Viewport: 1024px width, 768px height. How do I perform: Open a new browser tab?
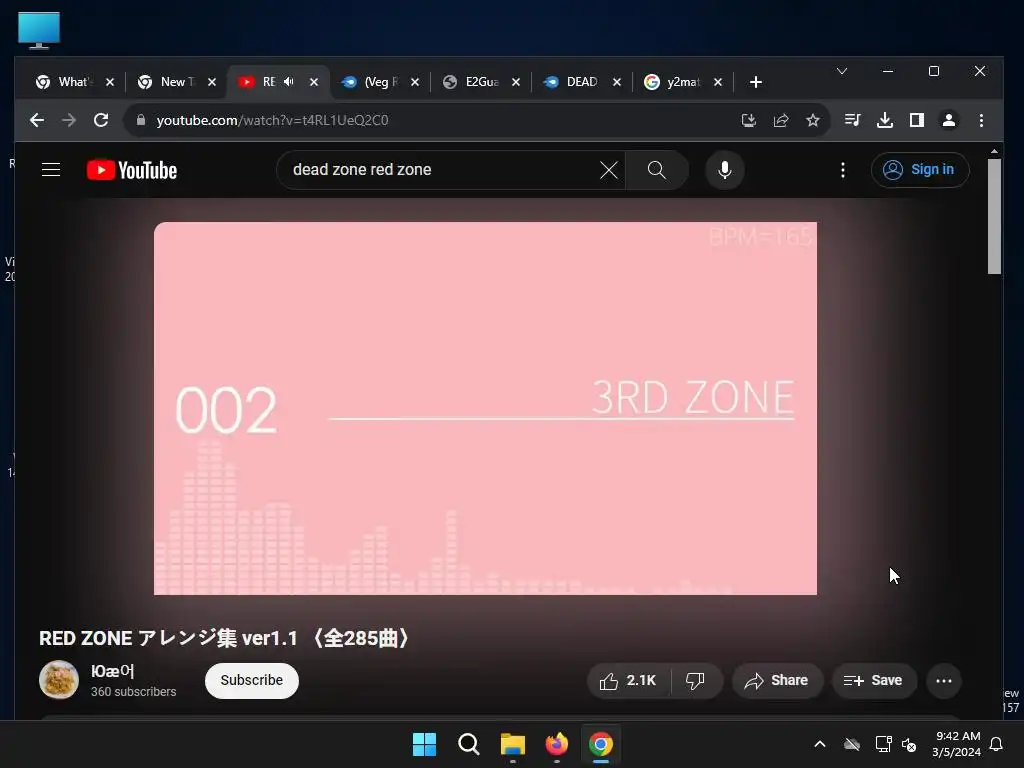point(756,82)
